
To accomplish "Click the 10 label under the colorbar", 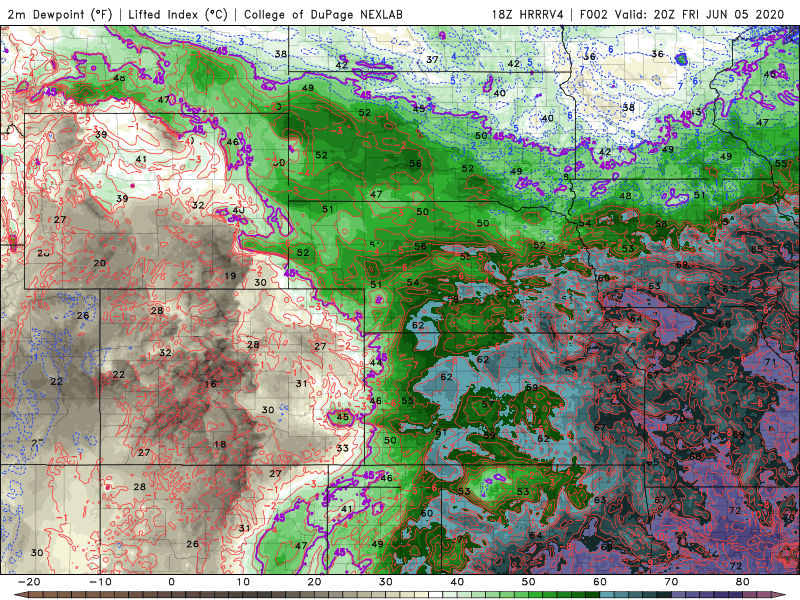I will (243, 582).
